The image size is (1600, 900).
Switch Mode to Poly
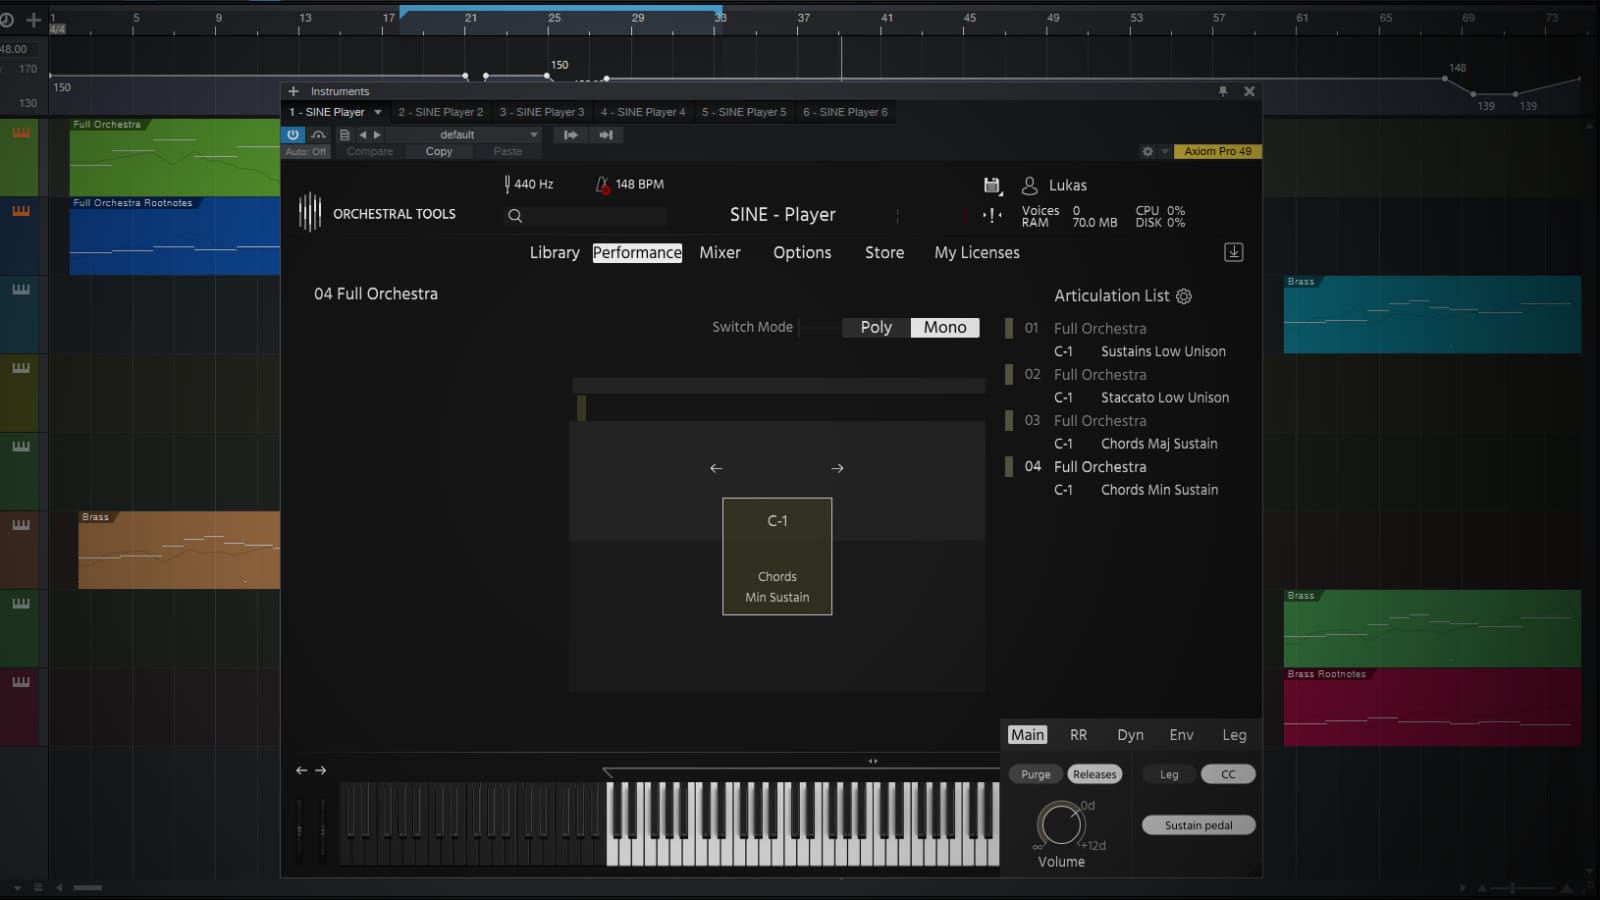point(875,327)
